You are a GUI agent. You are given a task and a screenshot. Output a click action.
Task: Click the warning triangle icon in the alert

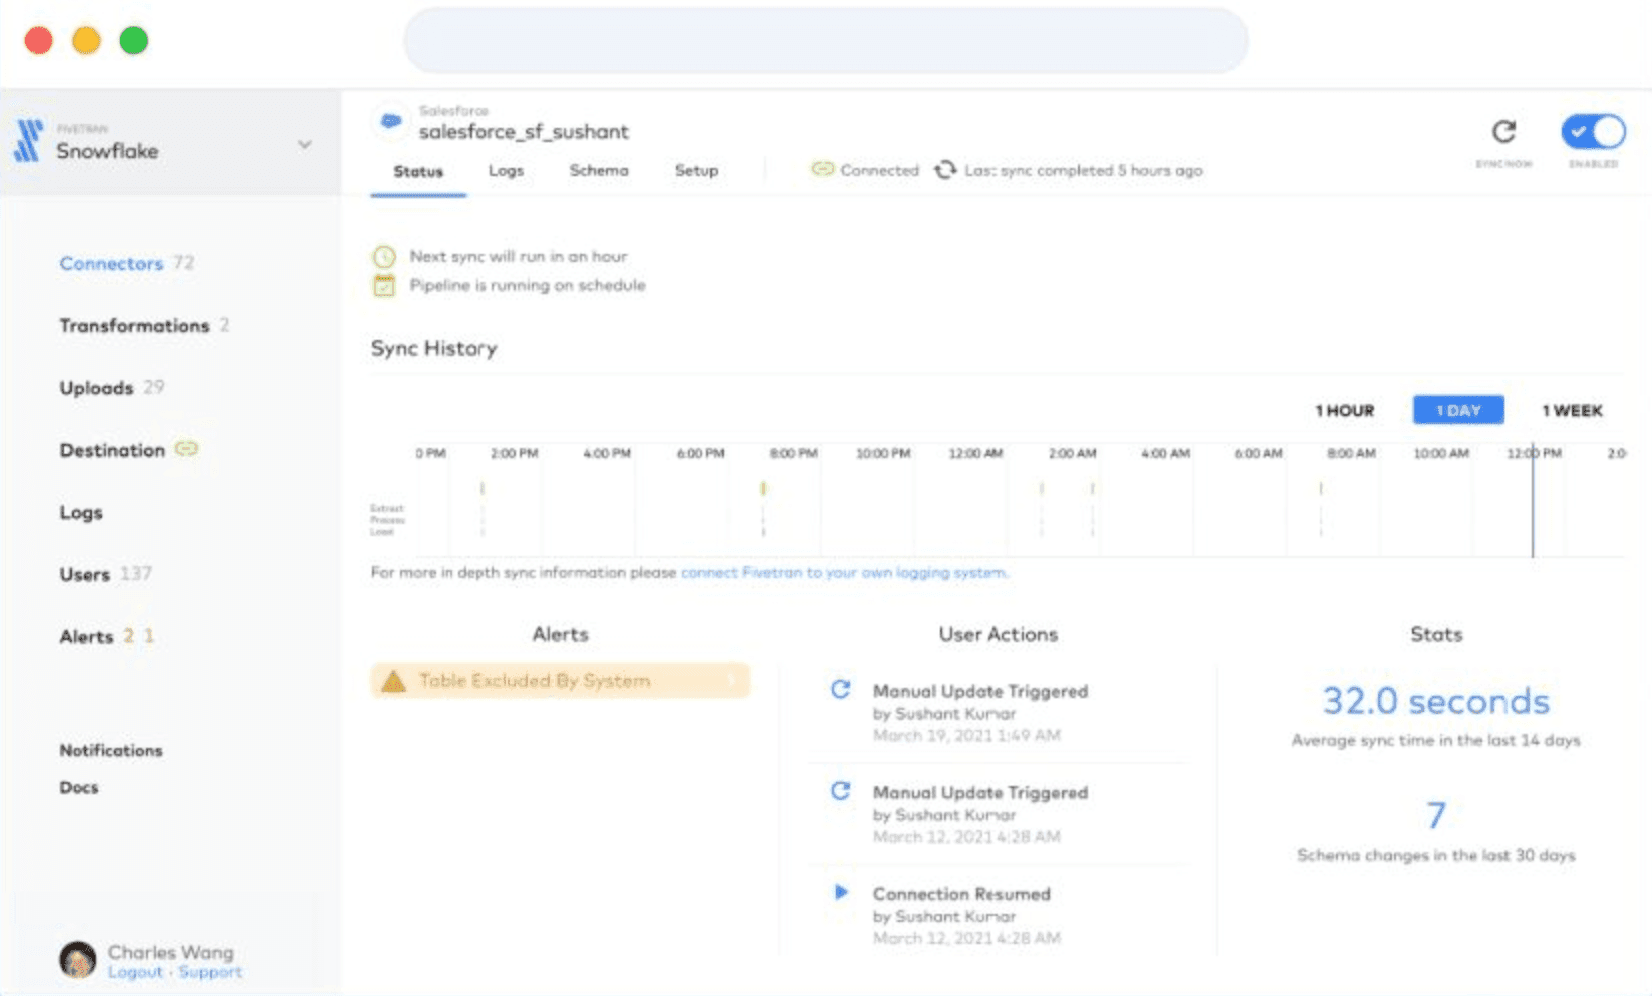(x=394, y=681)
